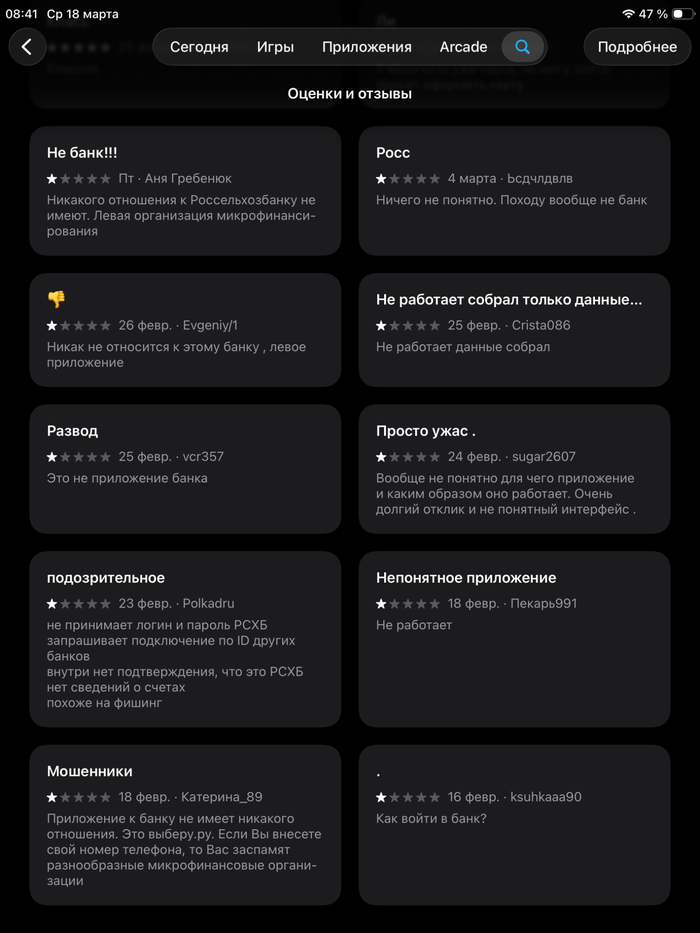The height and width of the screenshot is (933, 700).
Task: Go to the Arcade tab
Action: coord(463,47)
